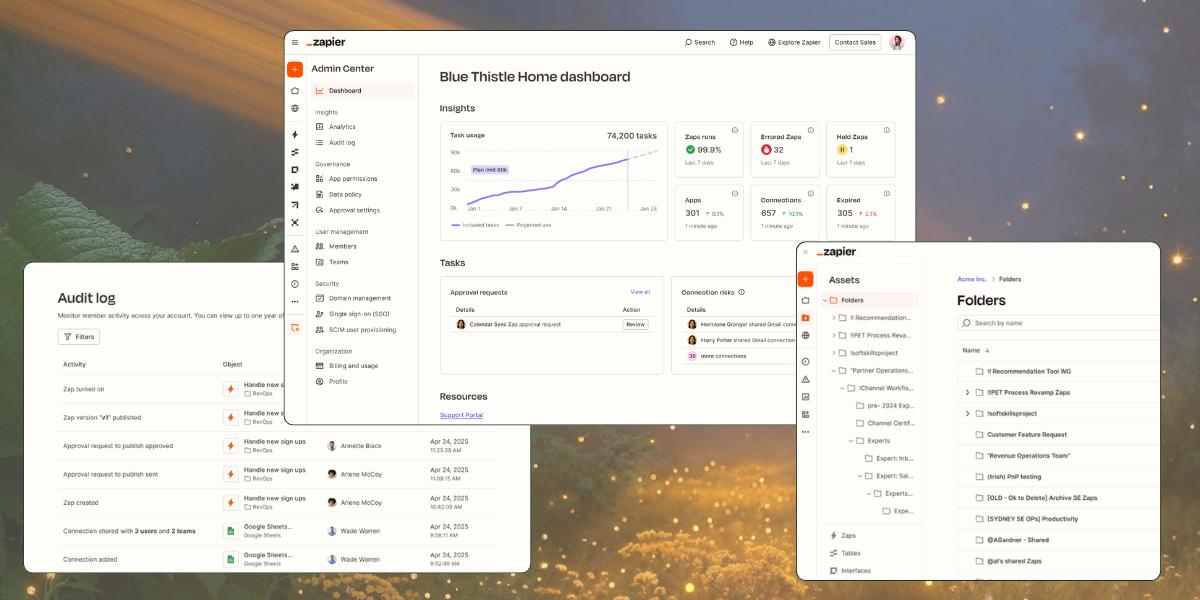Click the info icon next to Connection risks
This screenshot has width=1200, height=600.
pyautogui.click(x=741, y=292)
